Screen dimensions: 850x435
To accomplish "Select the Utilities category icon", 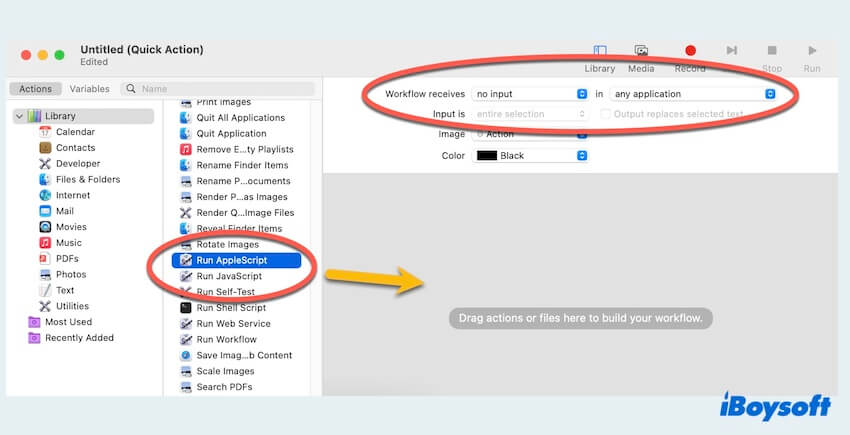I will 45,306.
